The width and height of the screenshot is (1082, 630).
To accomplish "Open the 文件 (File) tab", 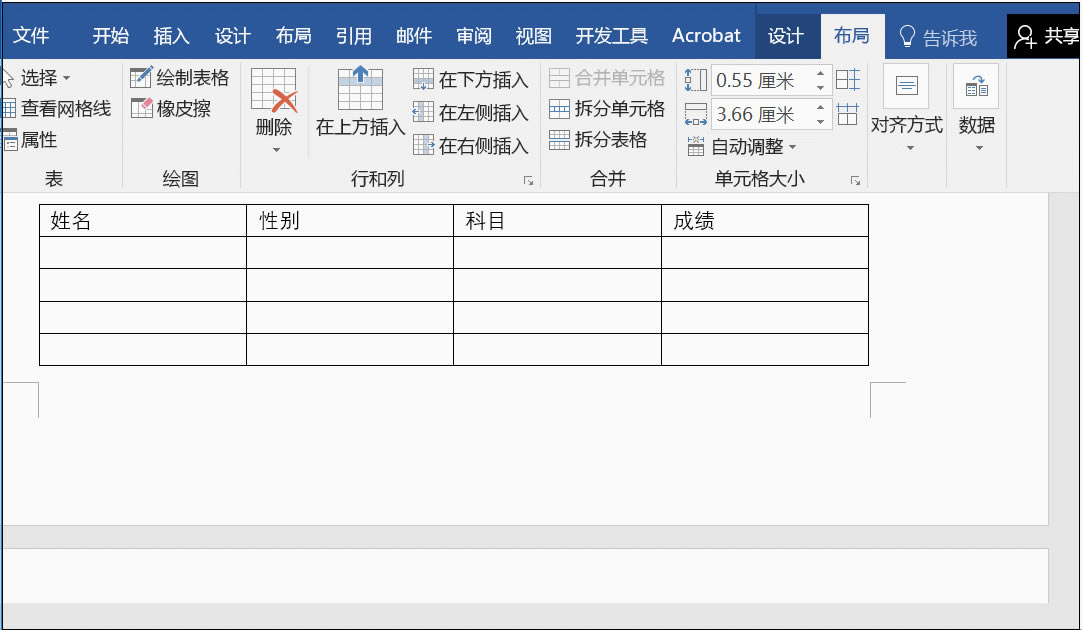I will coord(31,36).
